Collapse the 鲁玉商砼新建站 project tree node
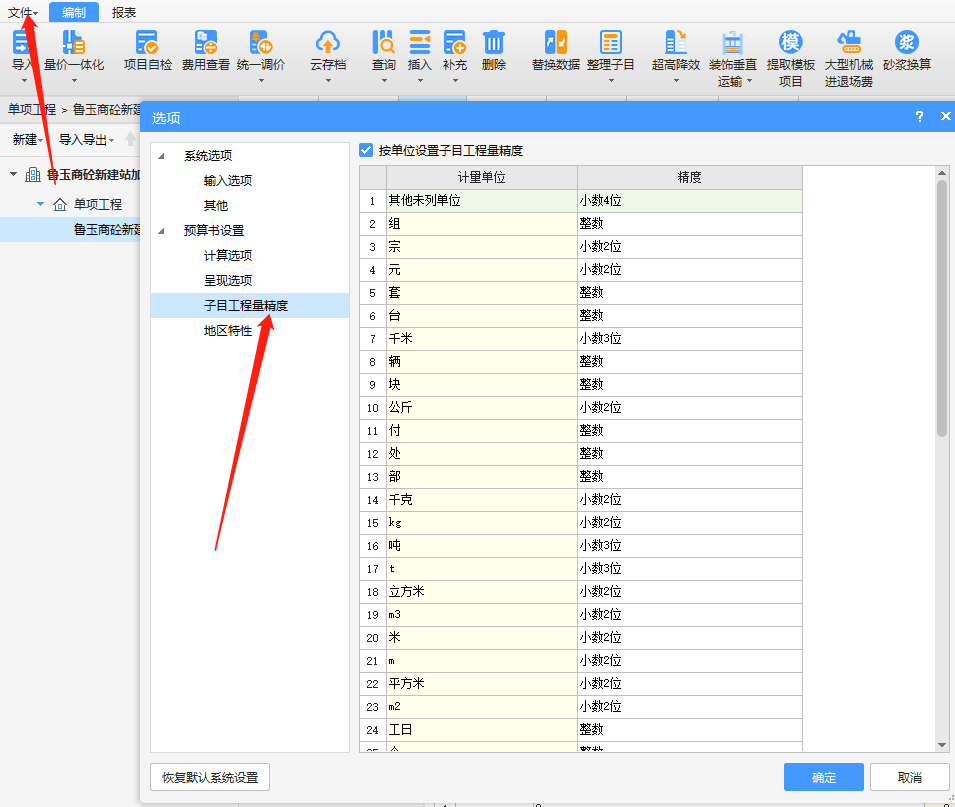Image resolution: width=955 pixels, height=807 pixels. 13,174
